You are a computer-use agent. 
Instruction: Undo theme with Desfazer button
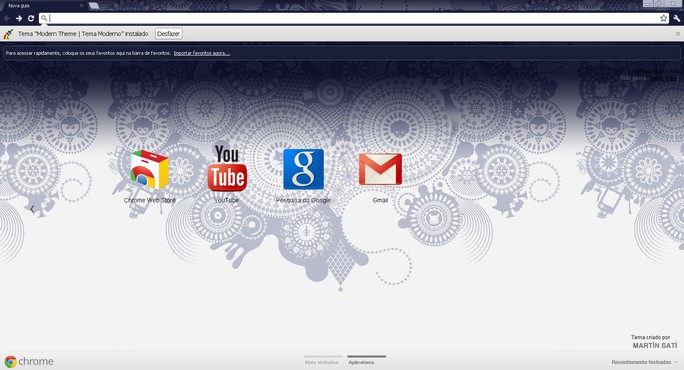[168, 34]
